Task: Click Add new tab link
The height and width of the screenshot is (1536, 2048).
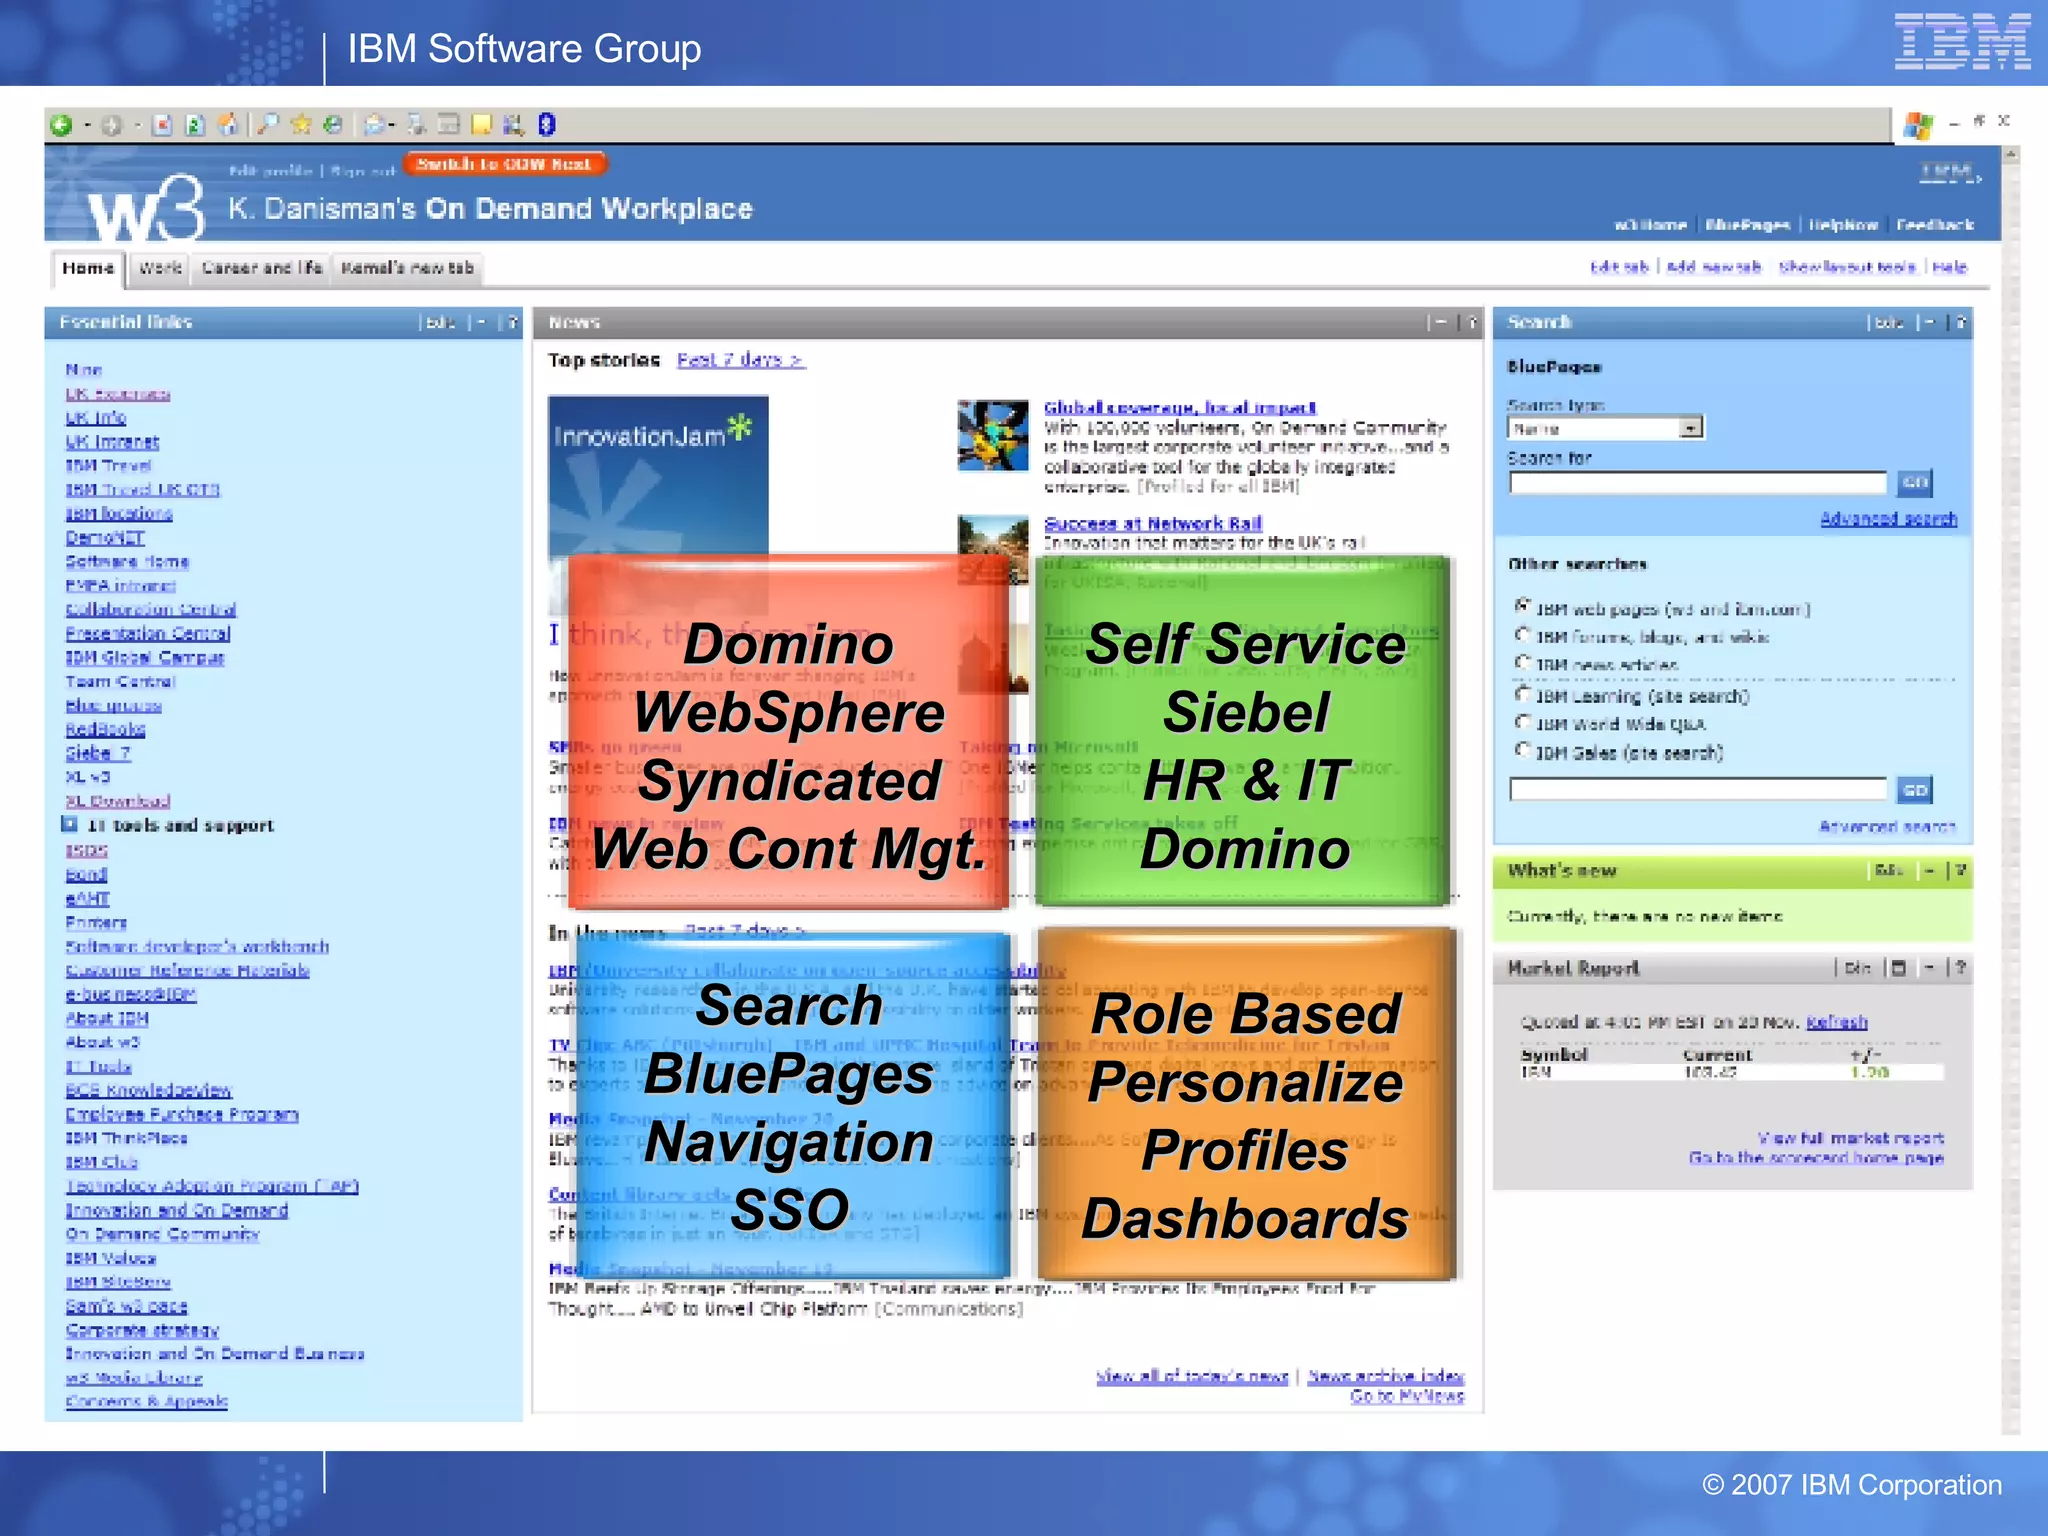Action: point(1714,267)
